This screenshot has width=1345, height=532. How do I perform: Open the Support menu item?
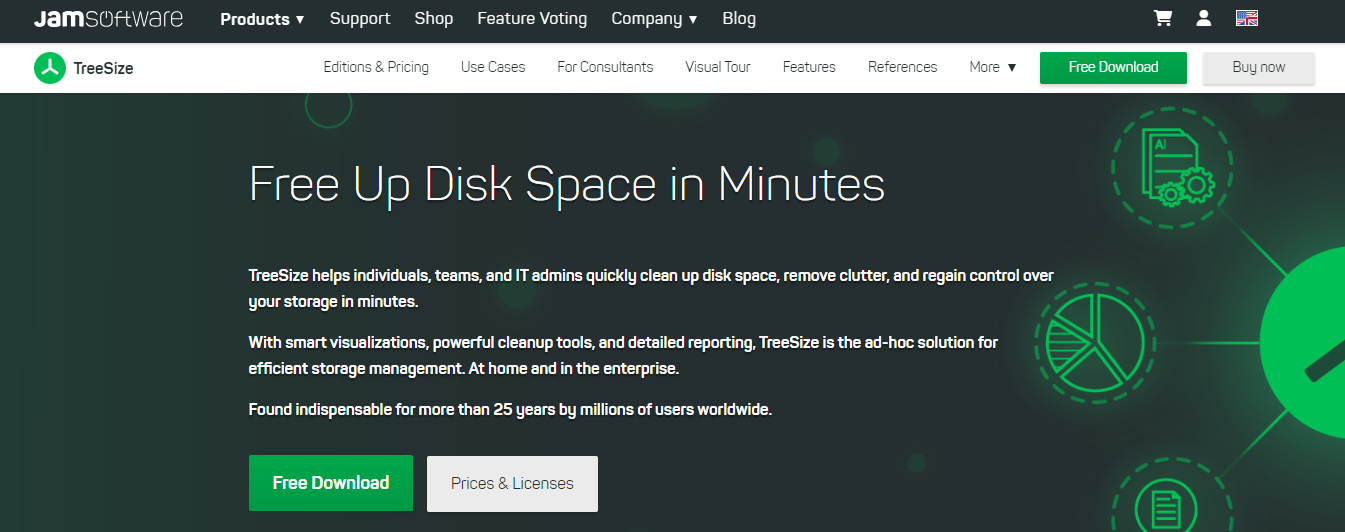[x=360, y=19]
